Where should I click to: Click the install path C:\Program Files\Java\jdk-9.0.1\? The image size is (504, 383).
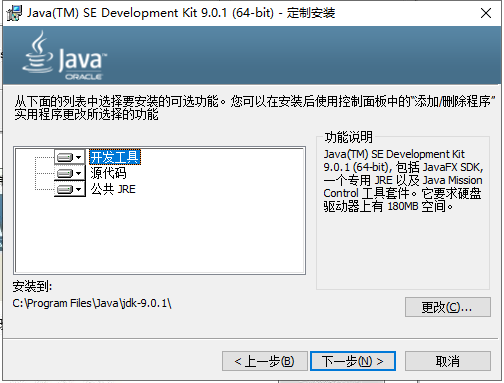tap(92, 303)
